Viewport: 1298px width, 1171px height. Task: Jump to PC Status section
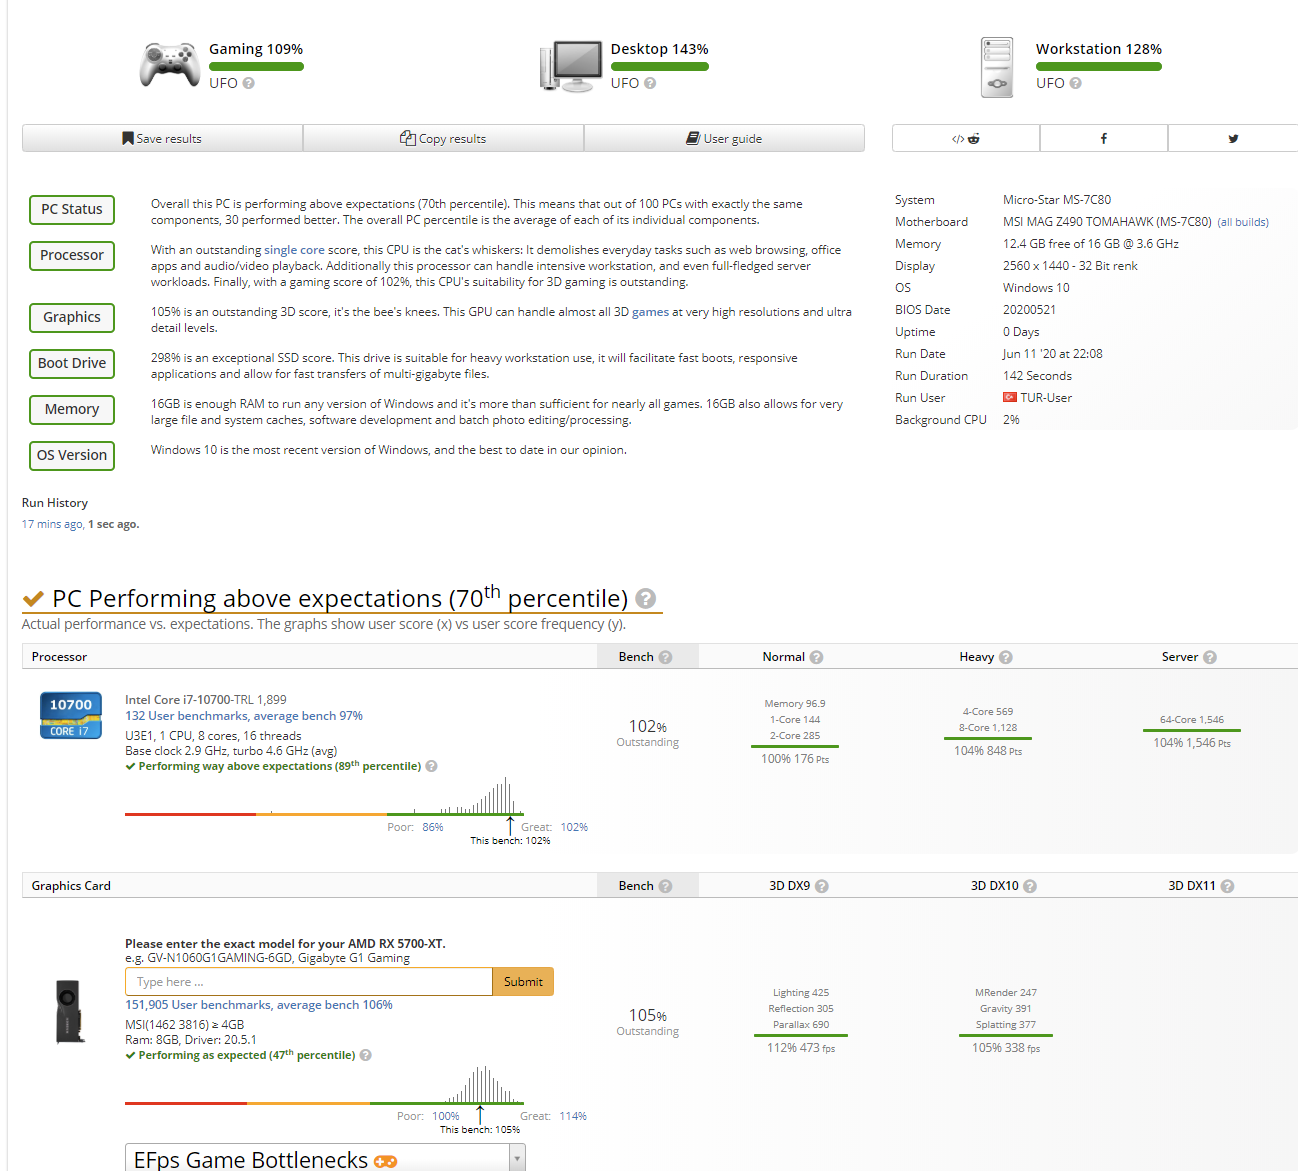(72, 210)
